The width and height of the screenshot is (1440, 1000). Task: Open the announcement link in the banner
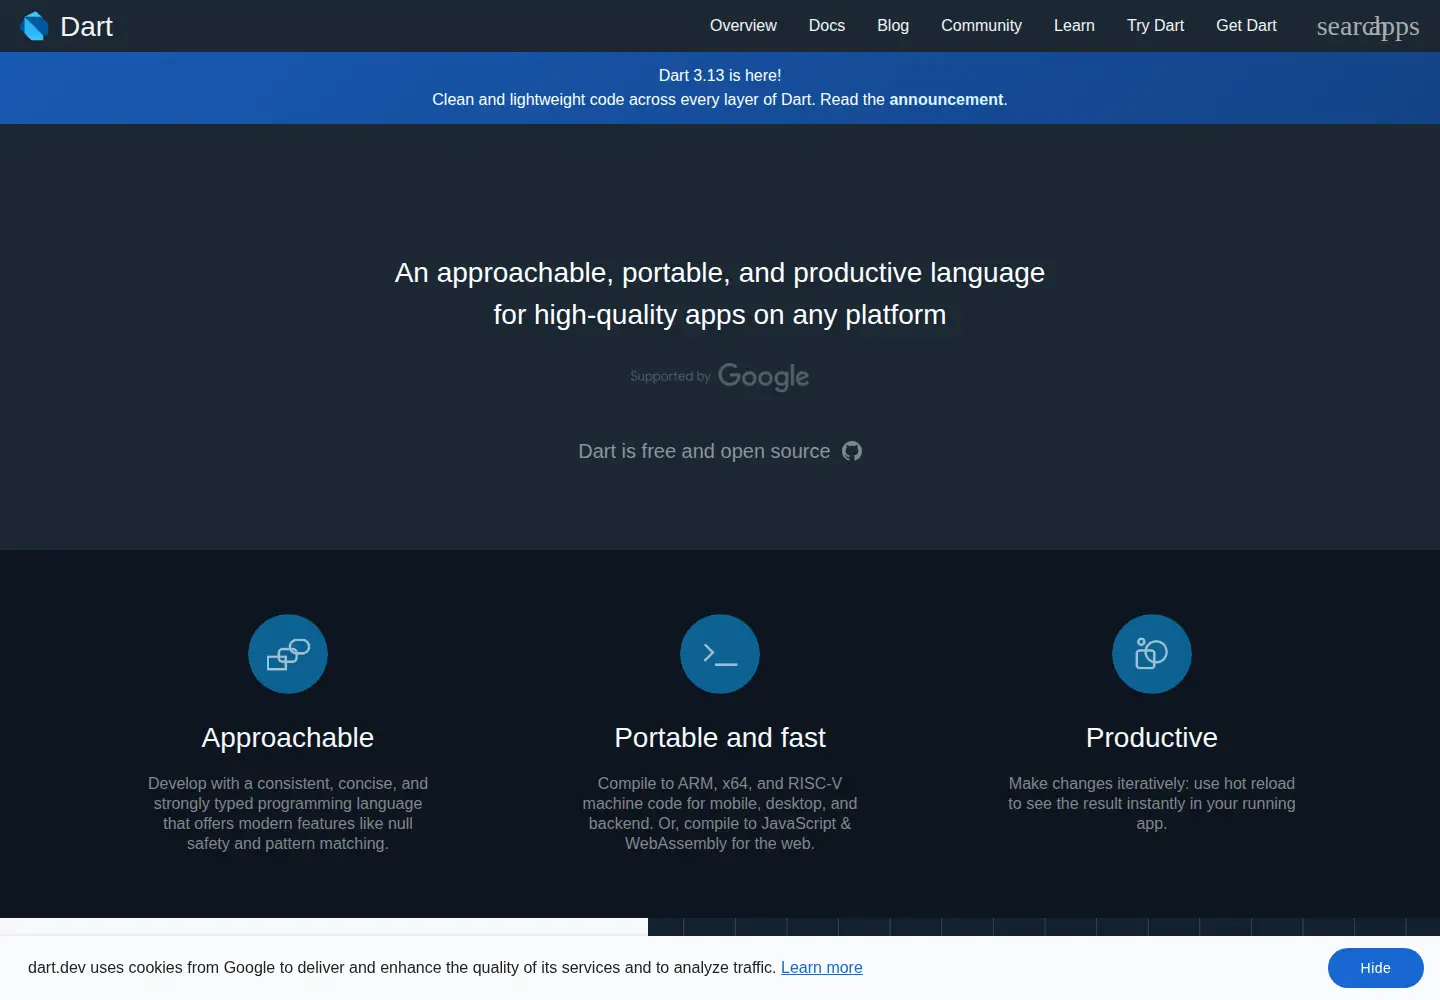coord(946,100)
